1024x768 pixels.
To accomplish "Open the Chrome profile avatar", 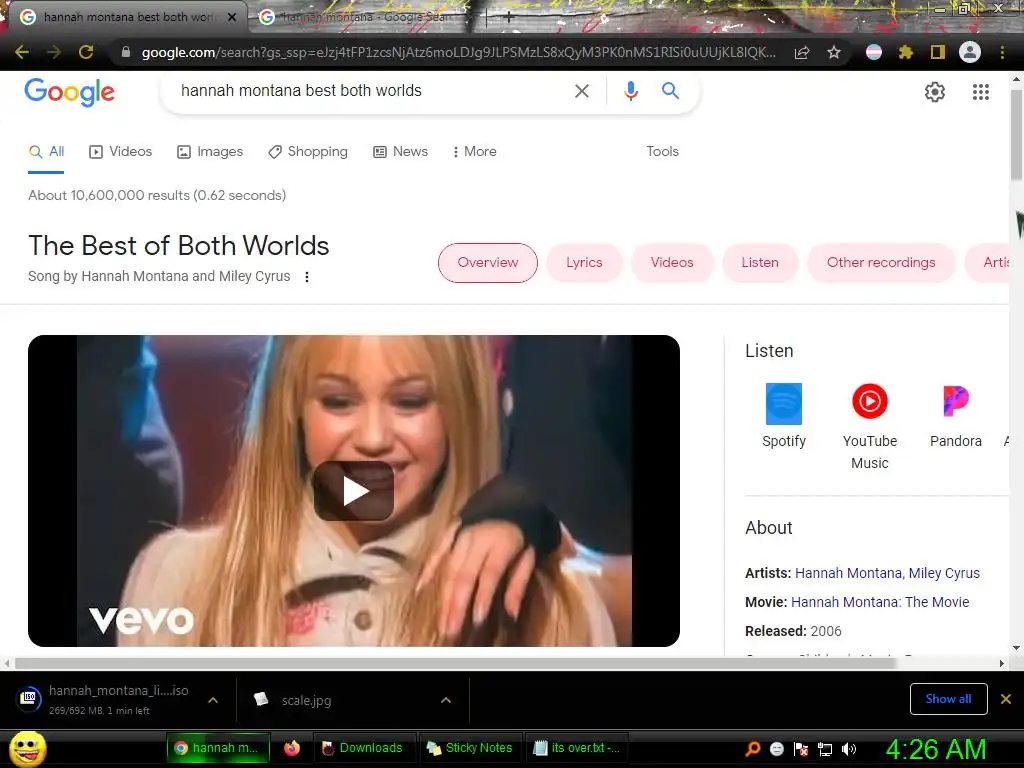I will coord(970,52).
